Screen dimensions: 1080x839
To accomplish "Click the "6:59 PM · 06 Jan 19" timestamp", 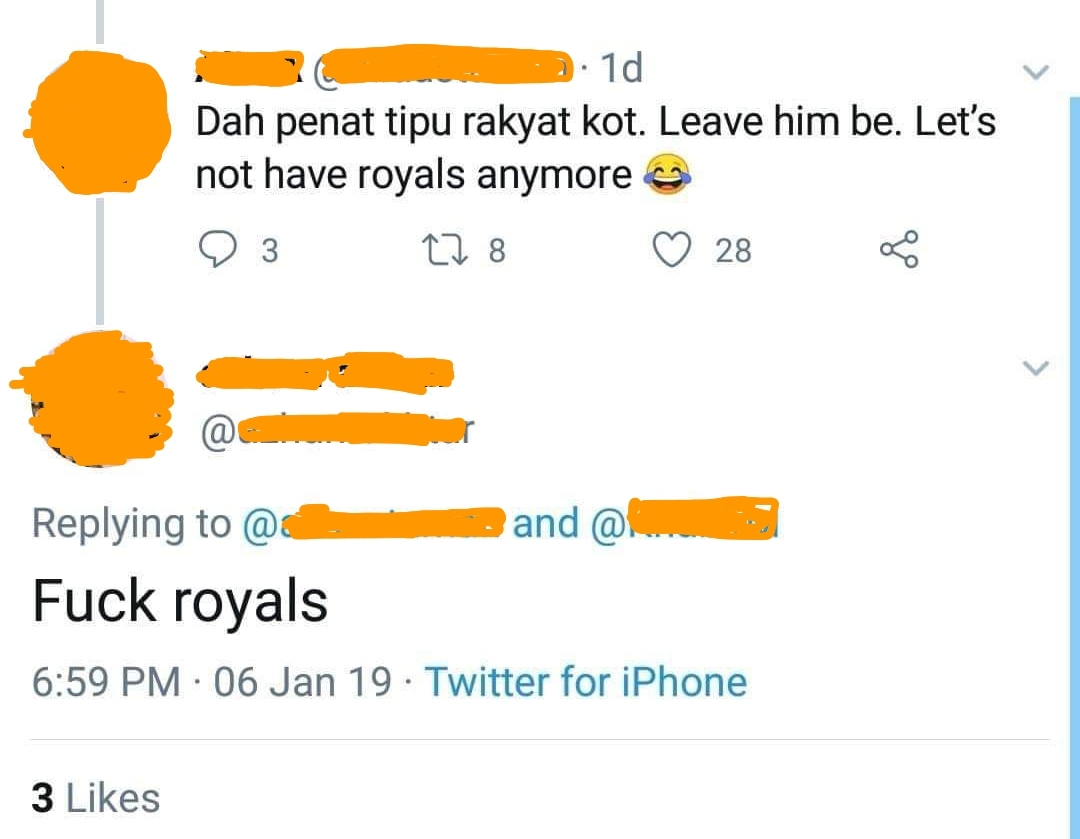I will point(212,682).
